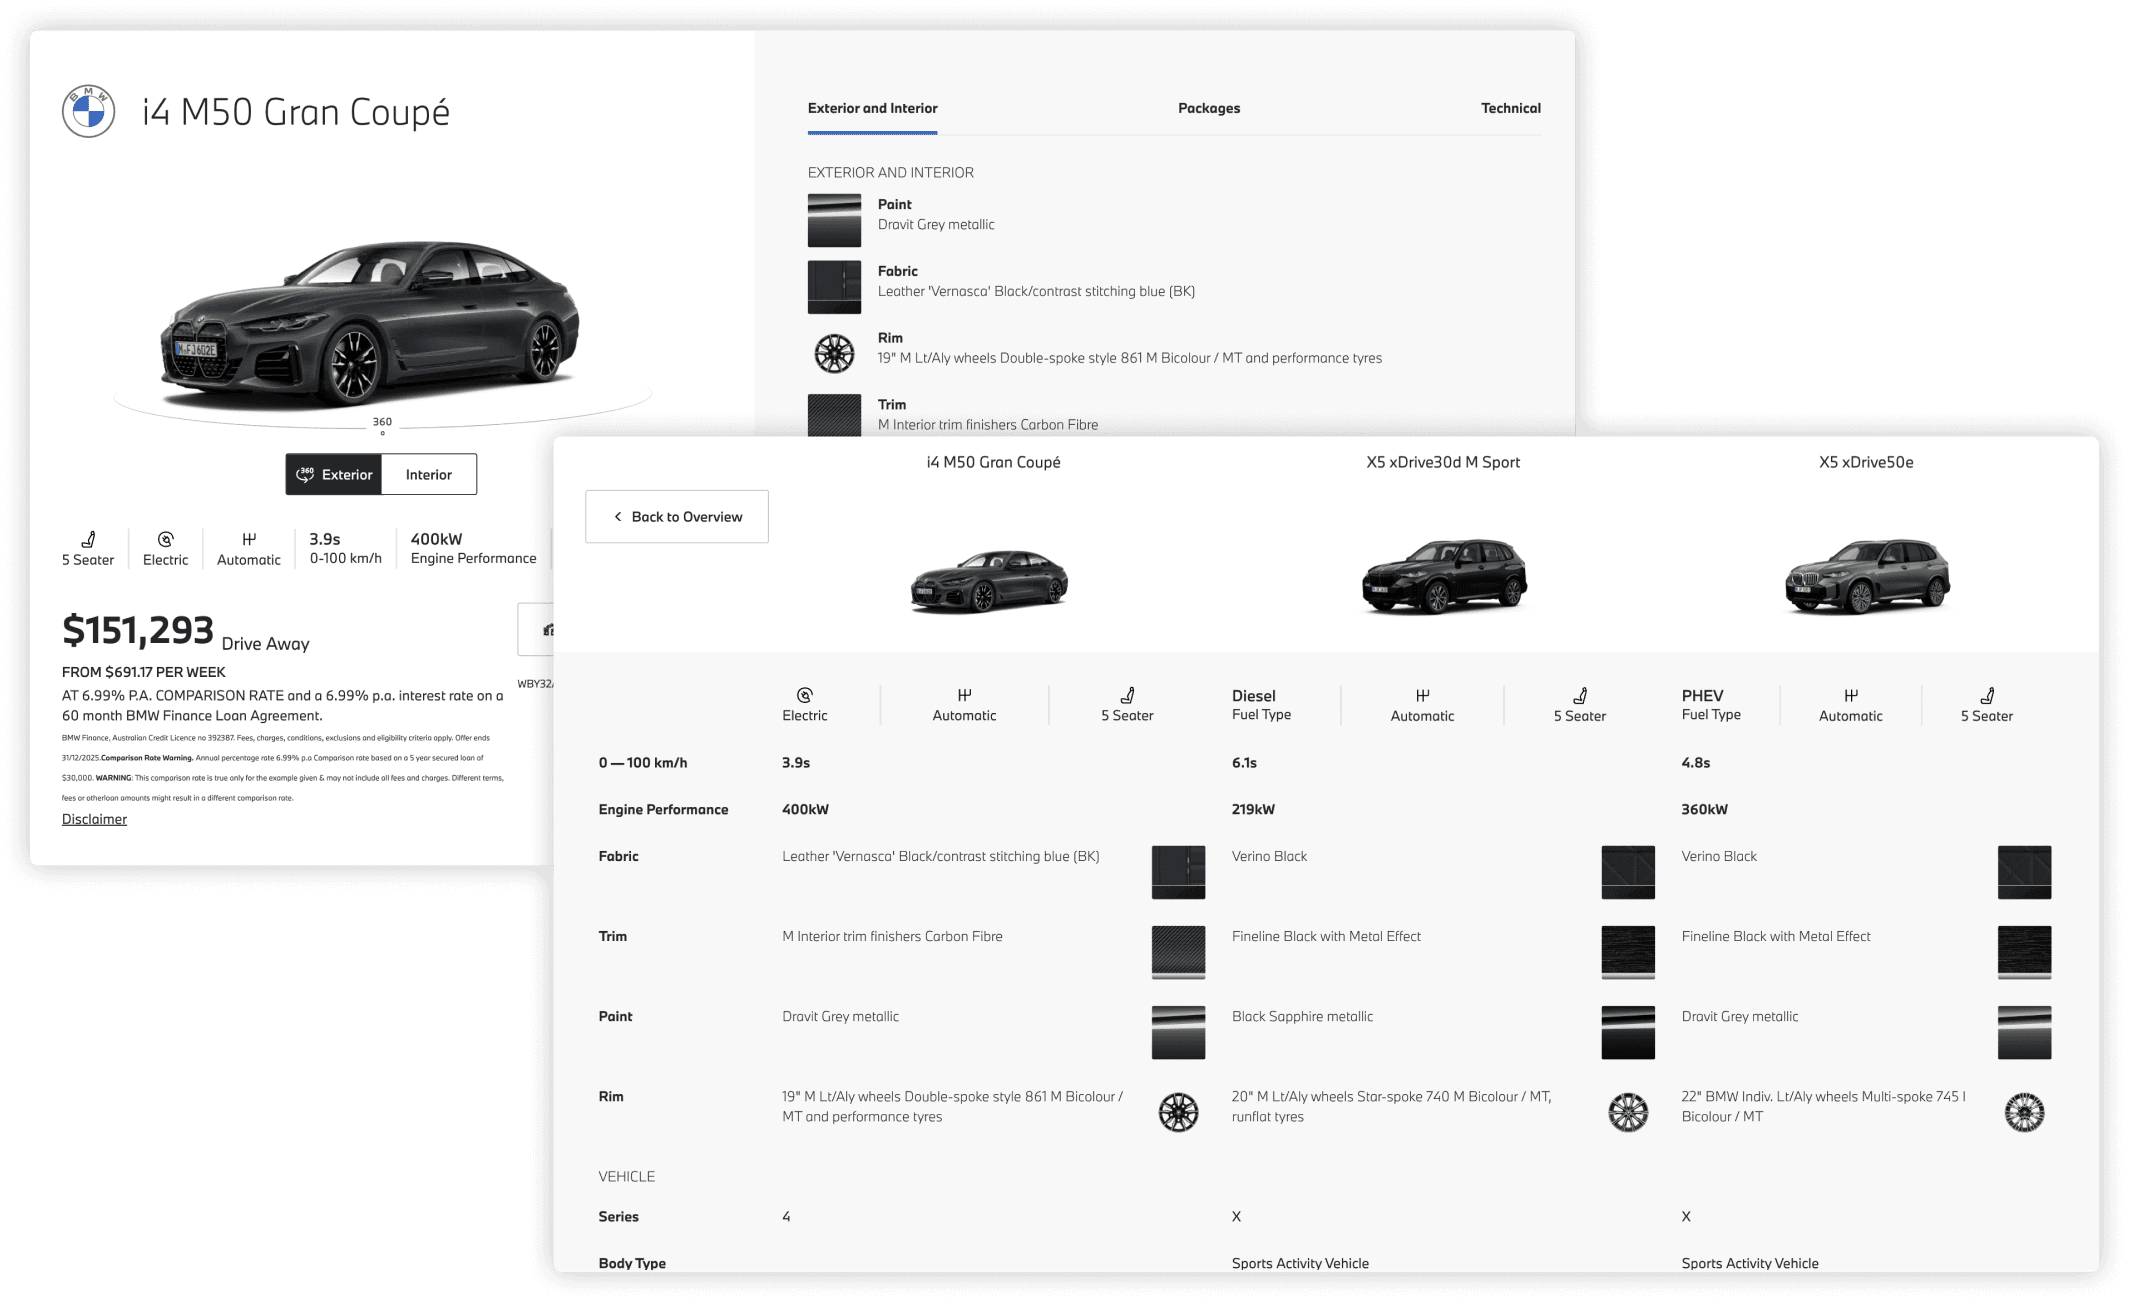Click the X5 xDrive30d M Sport heading
2130x1302 pixels.
1443,462
